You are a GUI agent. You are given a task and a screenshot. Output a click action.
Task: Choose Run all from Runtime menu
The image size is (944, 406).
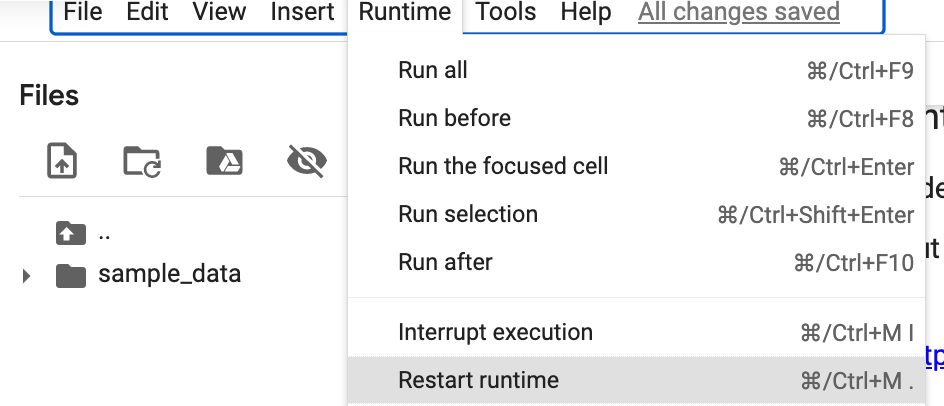(636, 70)
